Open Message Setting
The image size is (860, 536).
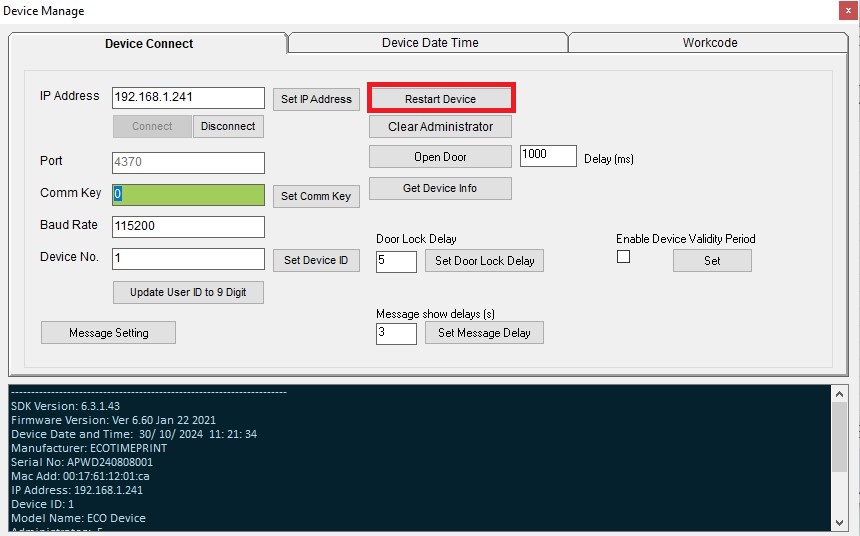click(x=109, y=333)
